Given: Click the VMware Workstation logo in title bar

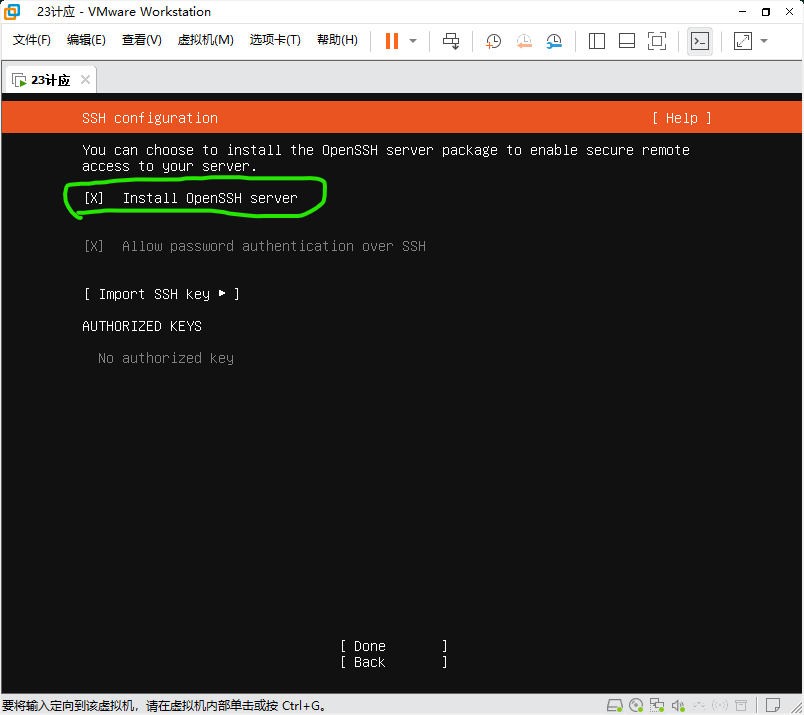Looking at the screenshot, I should coord(12,11).
